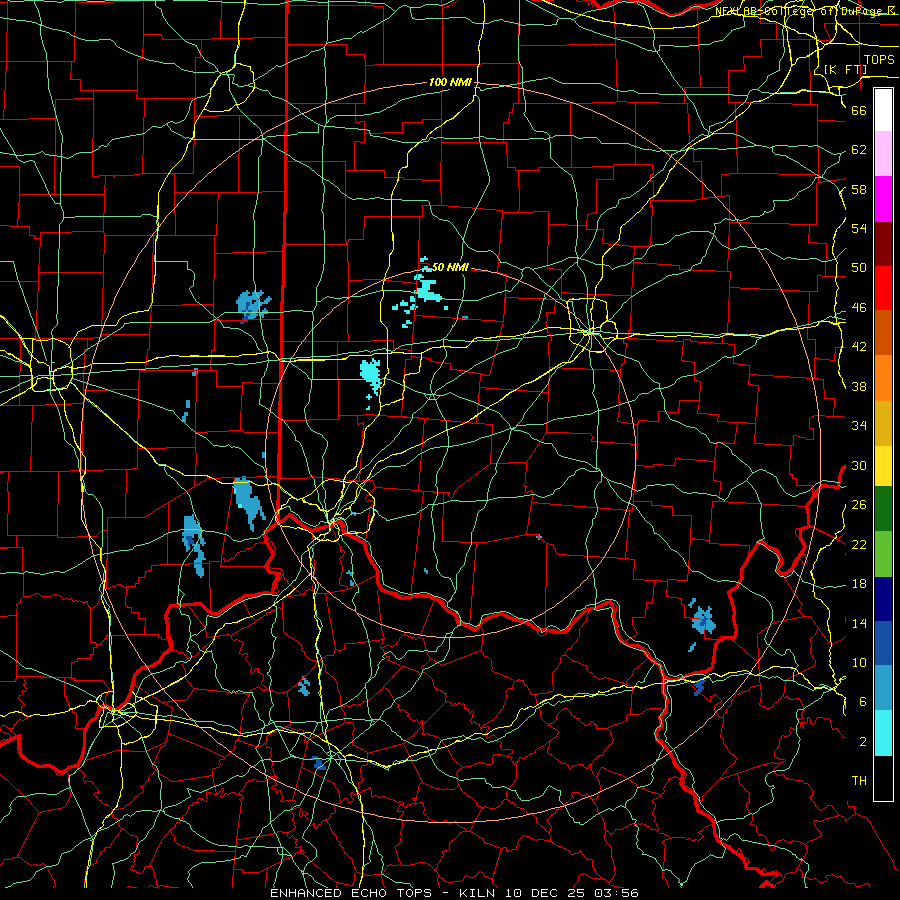Pick the light blue legend swatch

click(883, 688)
